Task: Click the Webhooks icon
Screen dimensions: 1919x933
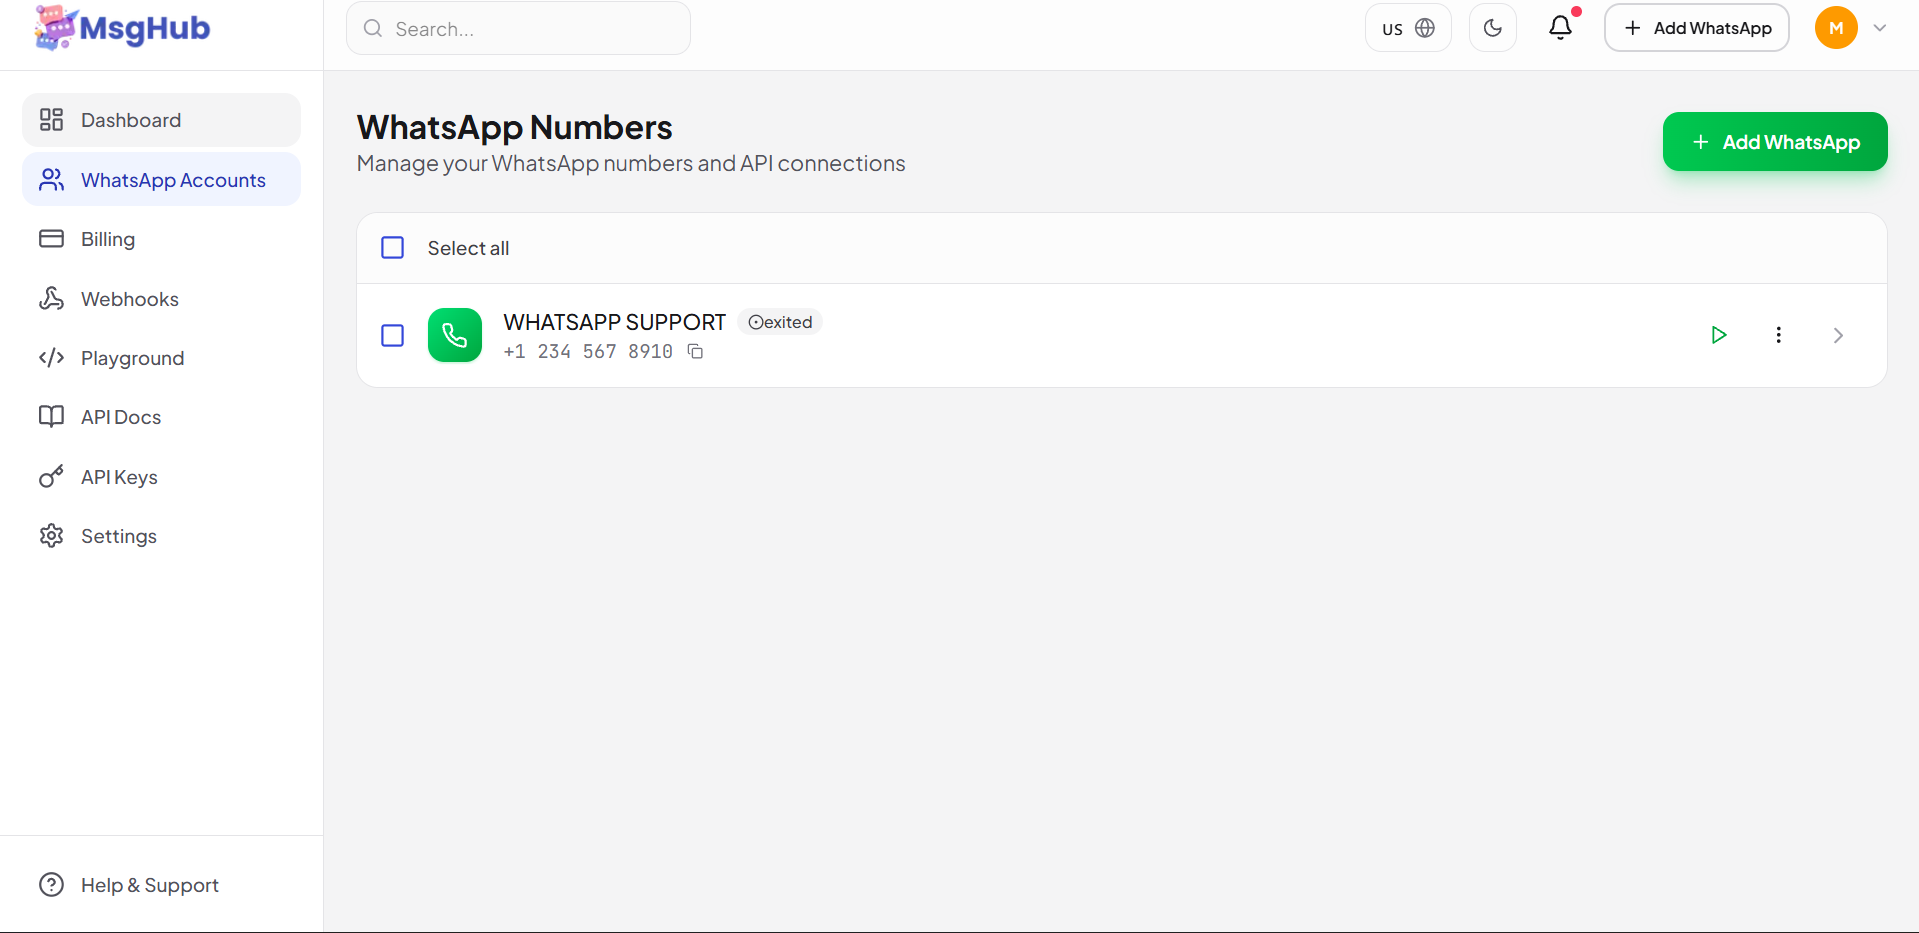Action: pos(51,299)
